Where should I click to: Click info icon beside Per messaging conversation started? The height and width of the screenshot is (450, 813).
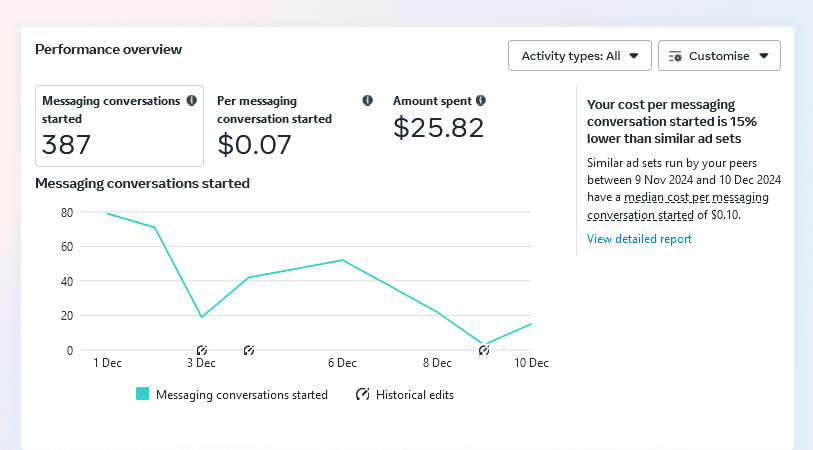(x=368, y=101)
